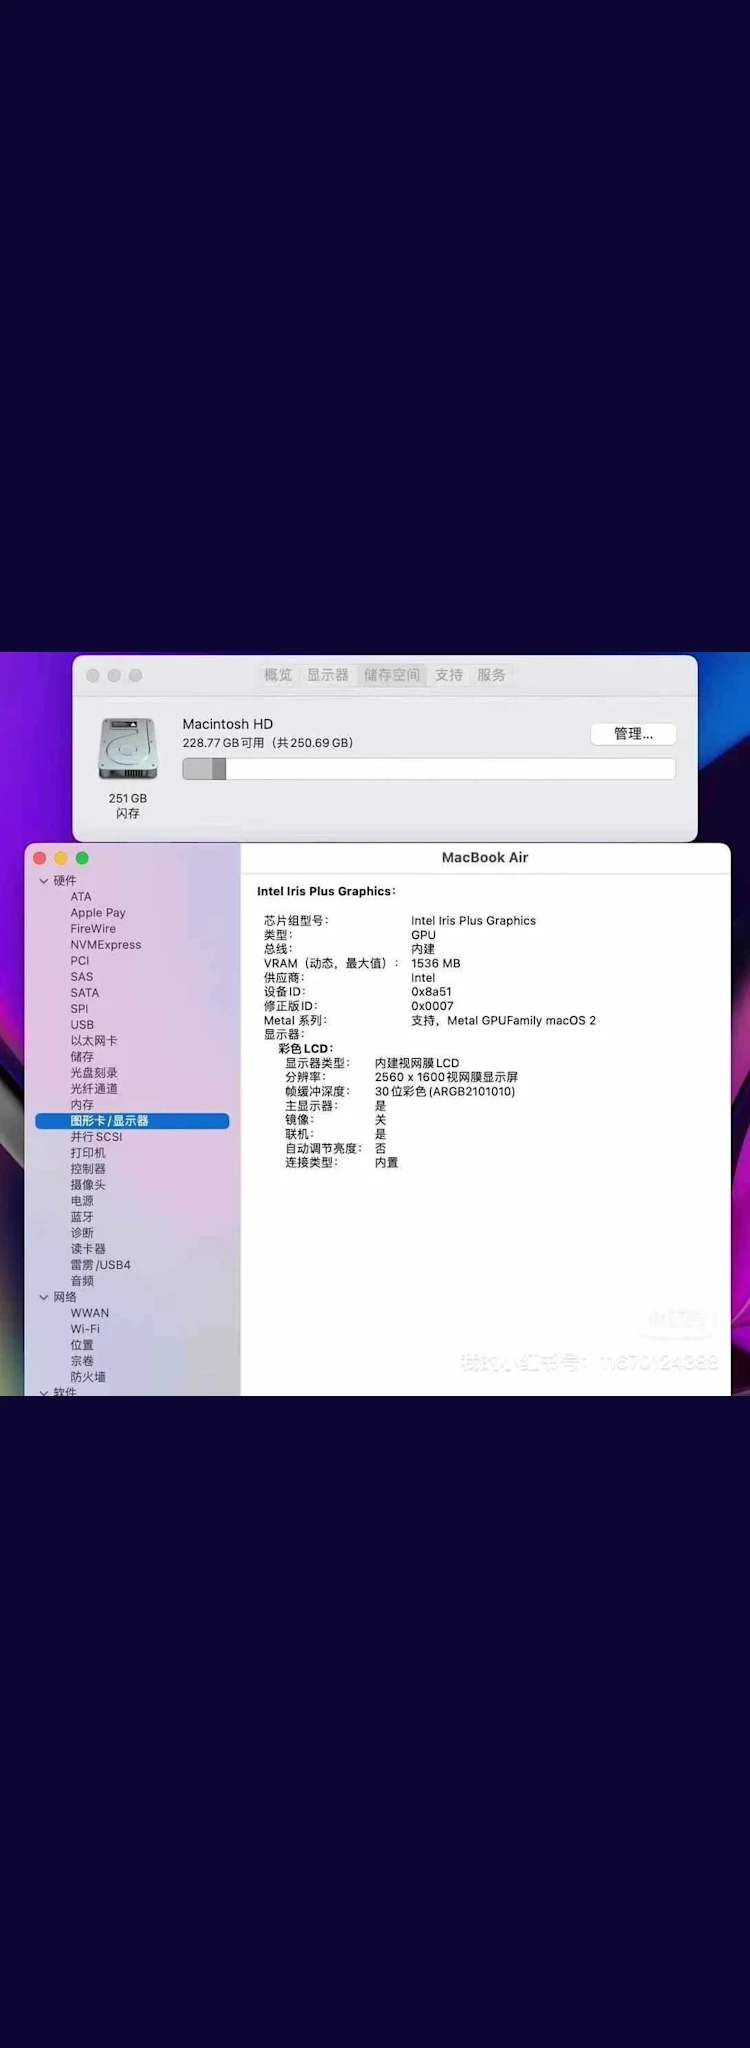Select SPI in the sidebar
This screenshot has width=750, height=2048.
79,1009
